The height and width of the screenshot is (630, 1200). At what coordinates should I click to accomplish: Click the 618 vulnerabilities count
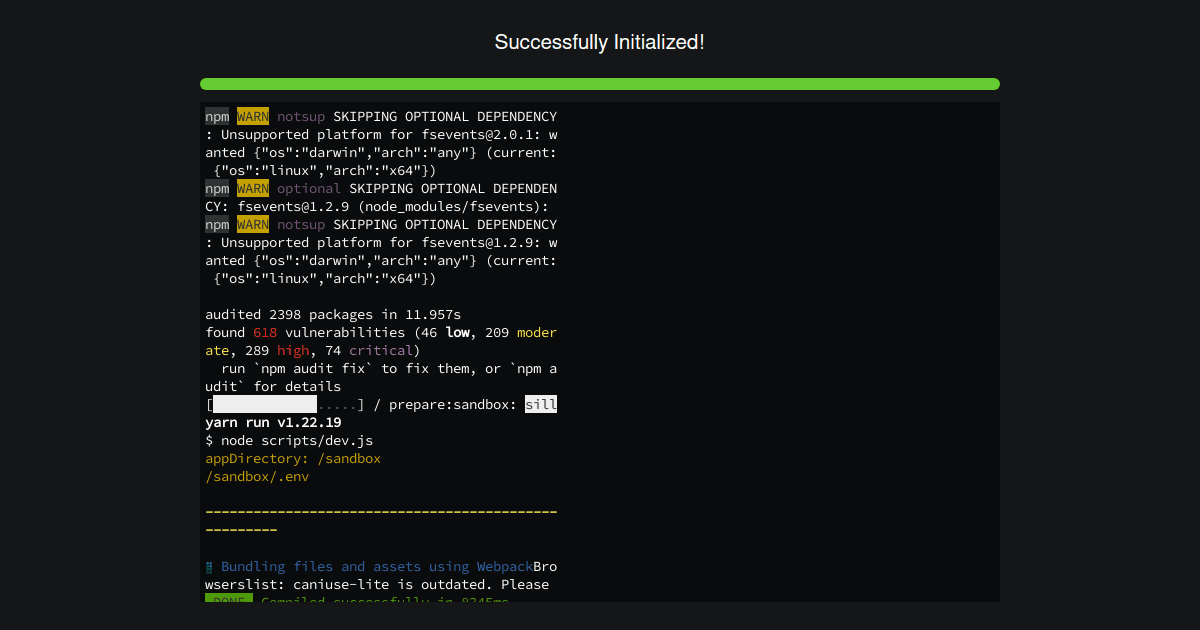[x=265, y=332]
